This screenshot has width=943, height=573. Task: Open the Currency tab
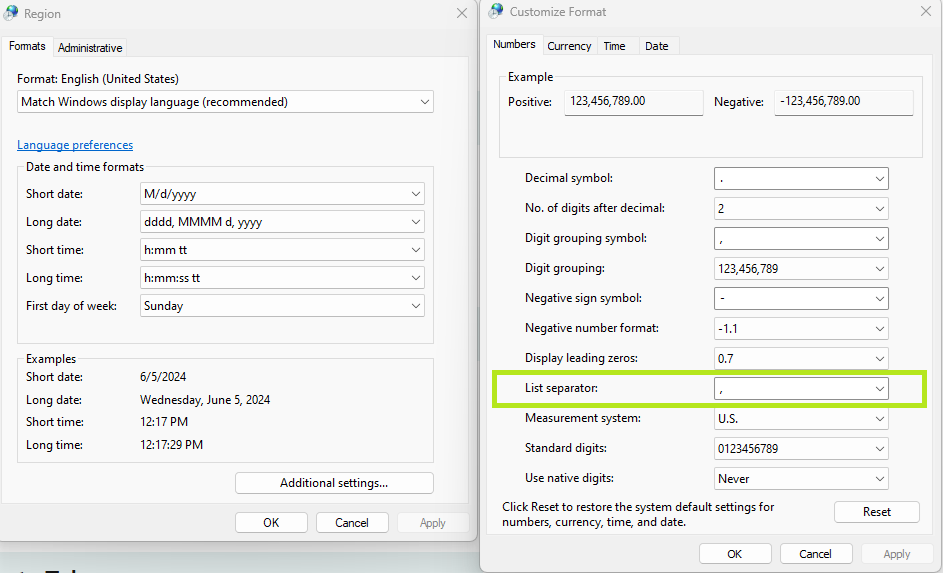point(569,46)
